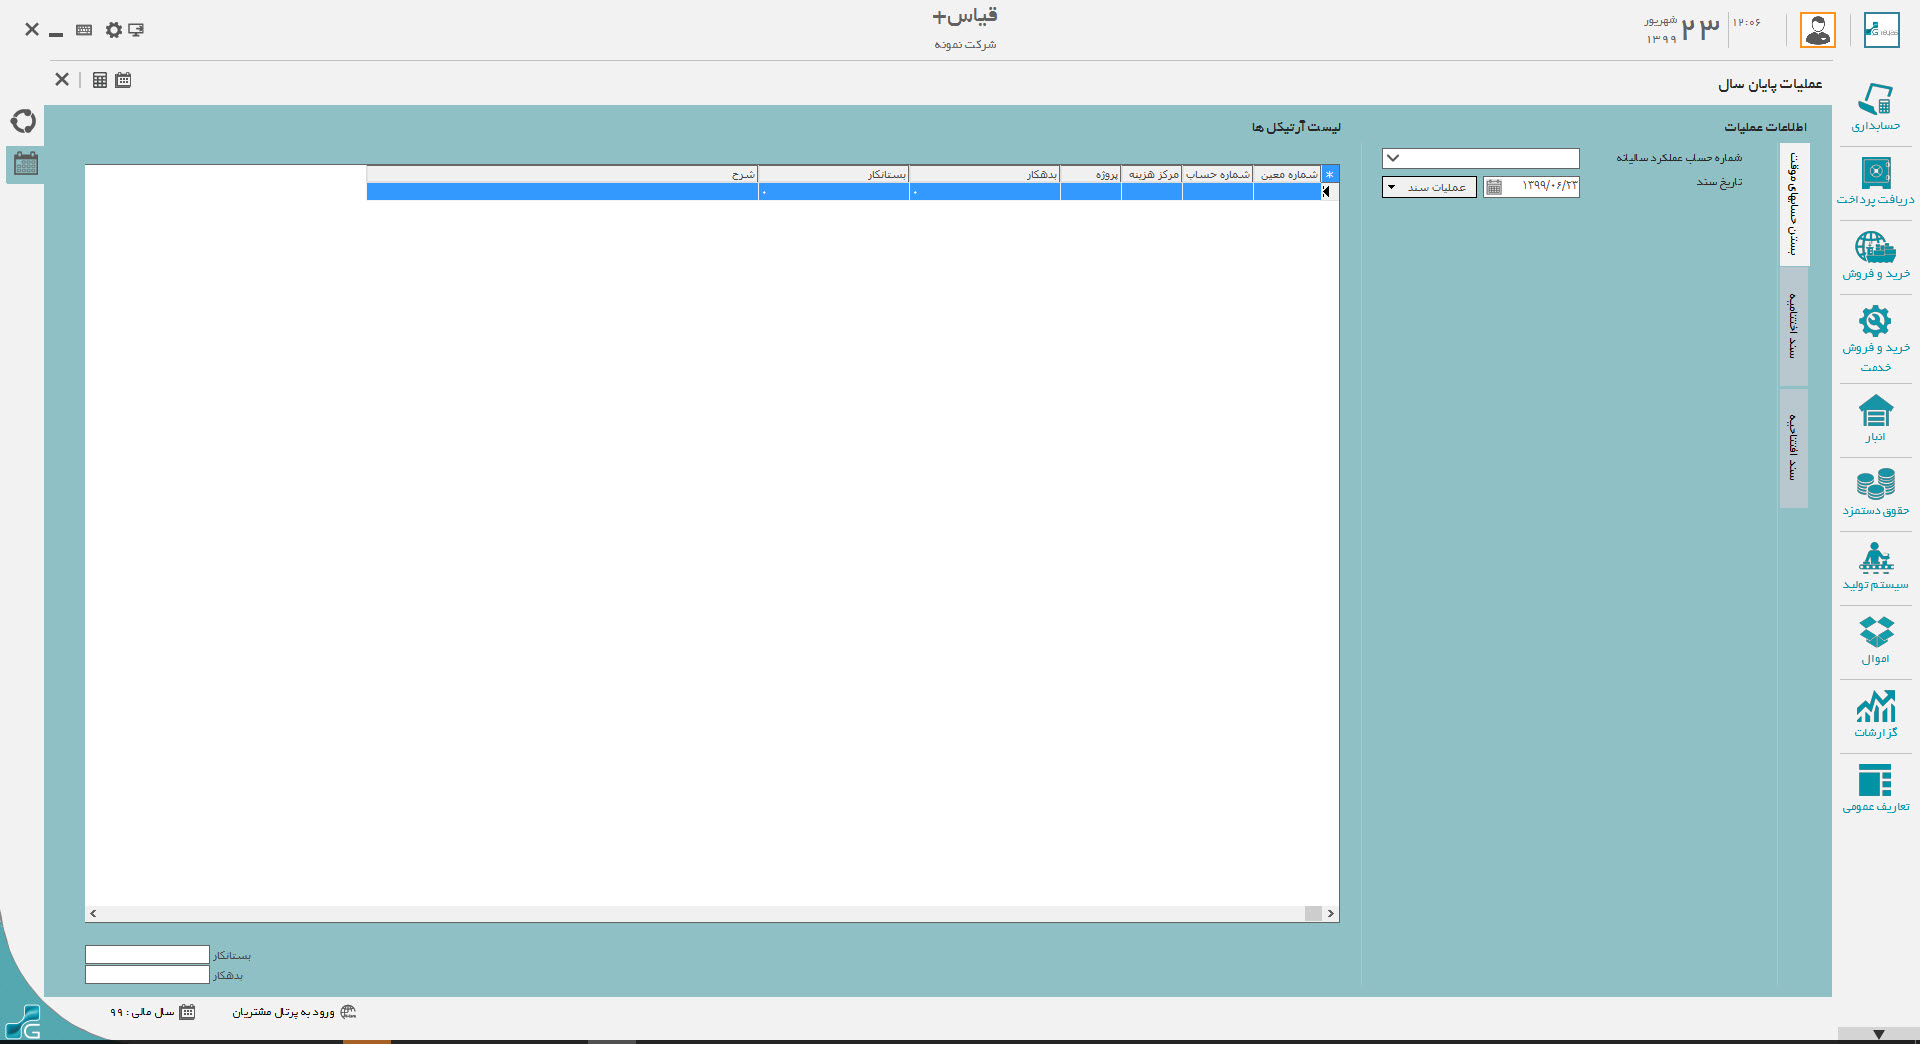
Task: Open the گزارشات reports module
Action: 1875,715
